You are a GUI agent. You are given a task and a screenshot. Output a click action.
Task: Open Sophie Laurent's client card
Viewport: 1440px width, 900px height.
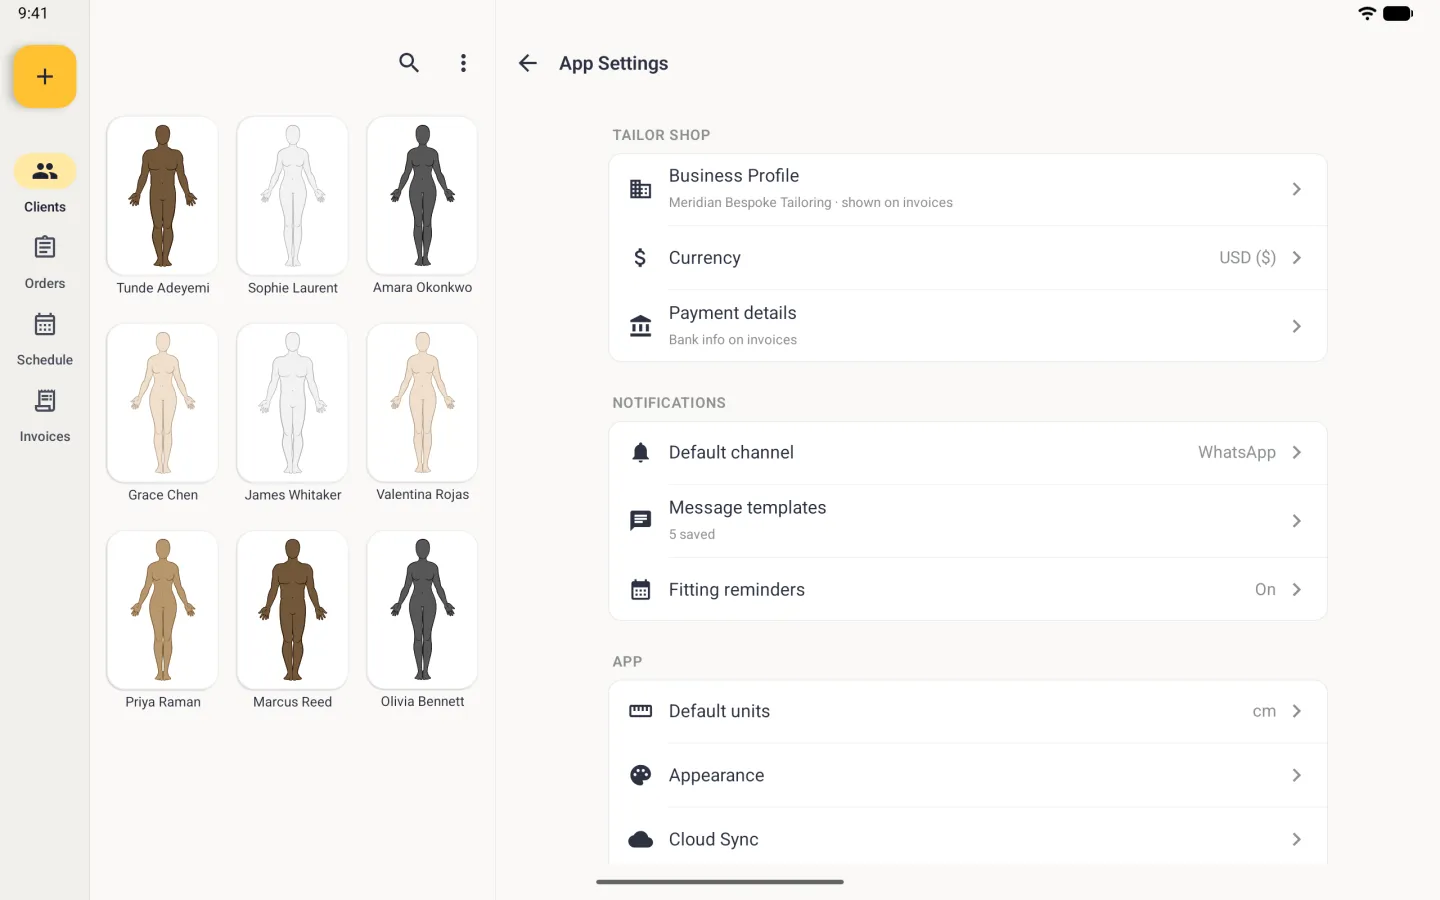(x=293, y=196)
